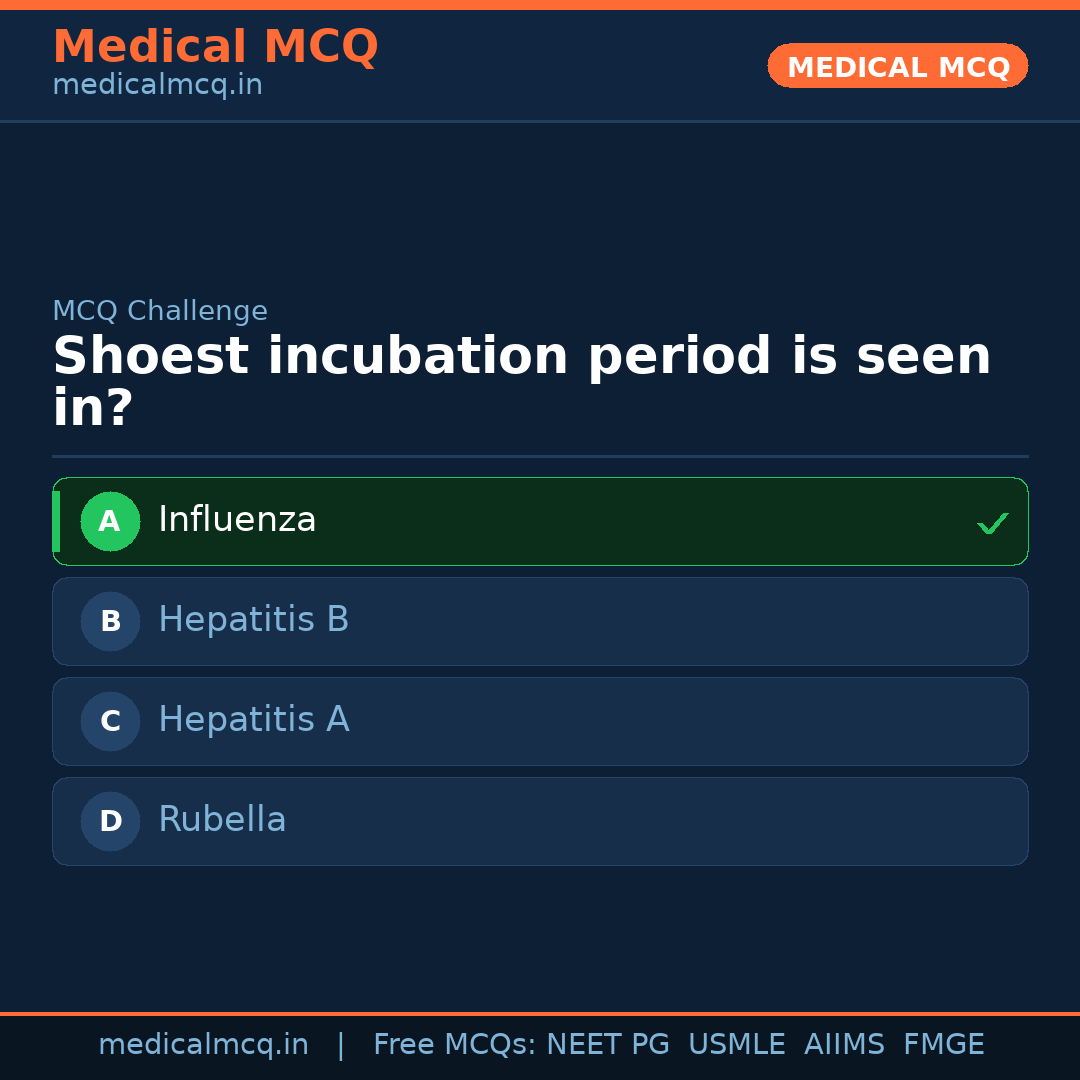Open the medicalmcq.in link under the logo
The image size is (1080, 1080).
[157, 85]
